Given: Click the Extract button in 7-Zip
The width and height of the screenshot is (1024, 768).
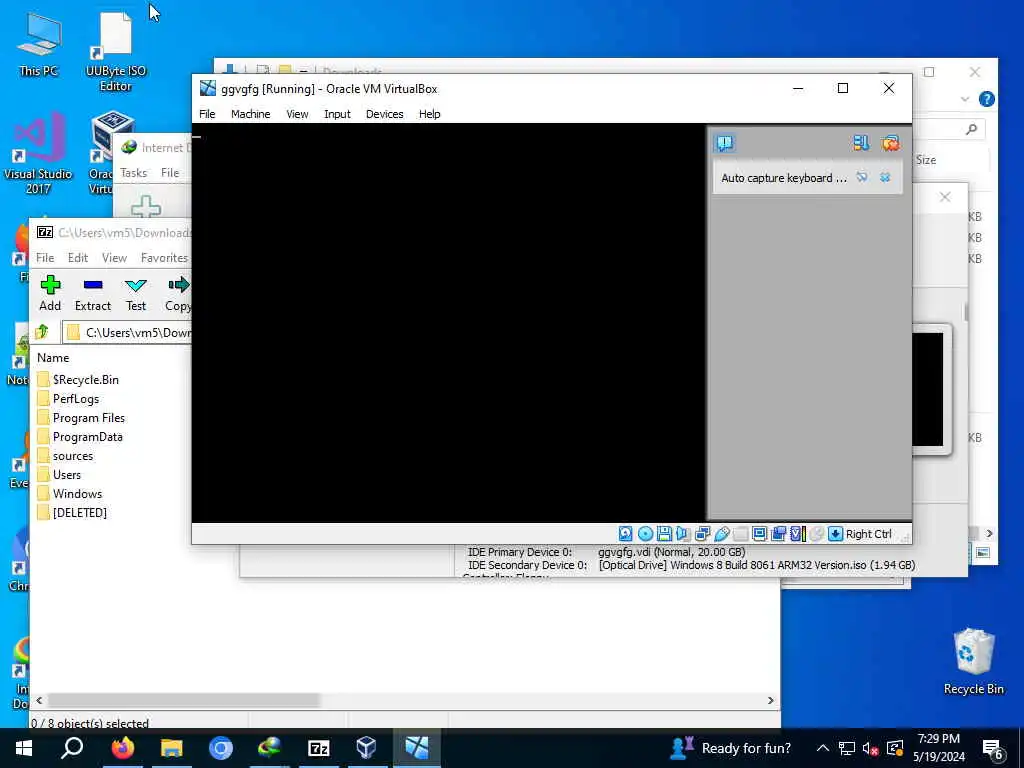Looking at the screenshot, I should coord(93,293).
